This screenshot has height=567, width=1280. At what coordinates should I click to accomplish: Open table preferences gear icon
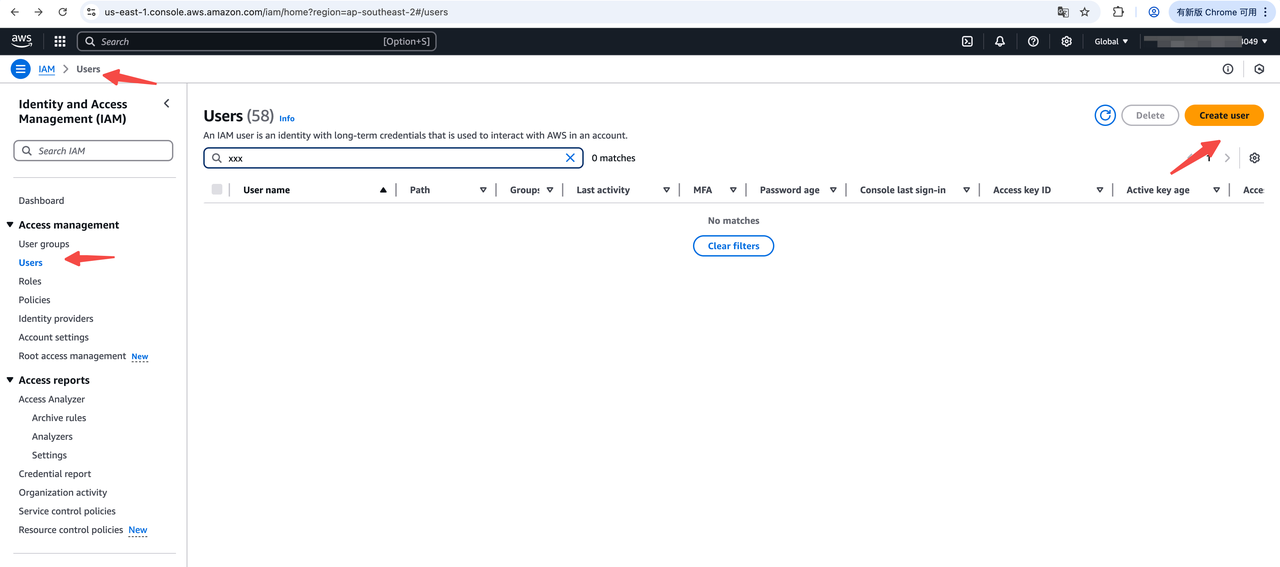coord(1254,158)
